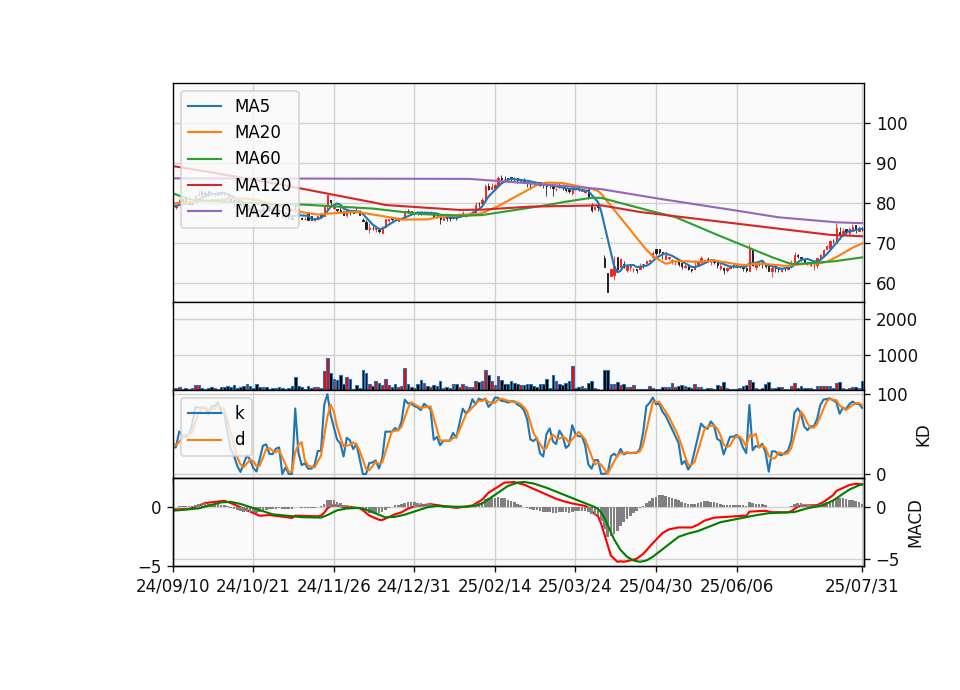Screen dimensions: 960x690
Task: Click the lowest candlestick wick in early April
Action: pos(608,283)
